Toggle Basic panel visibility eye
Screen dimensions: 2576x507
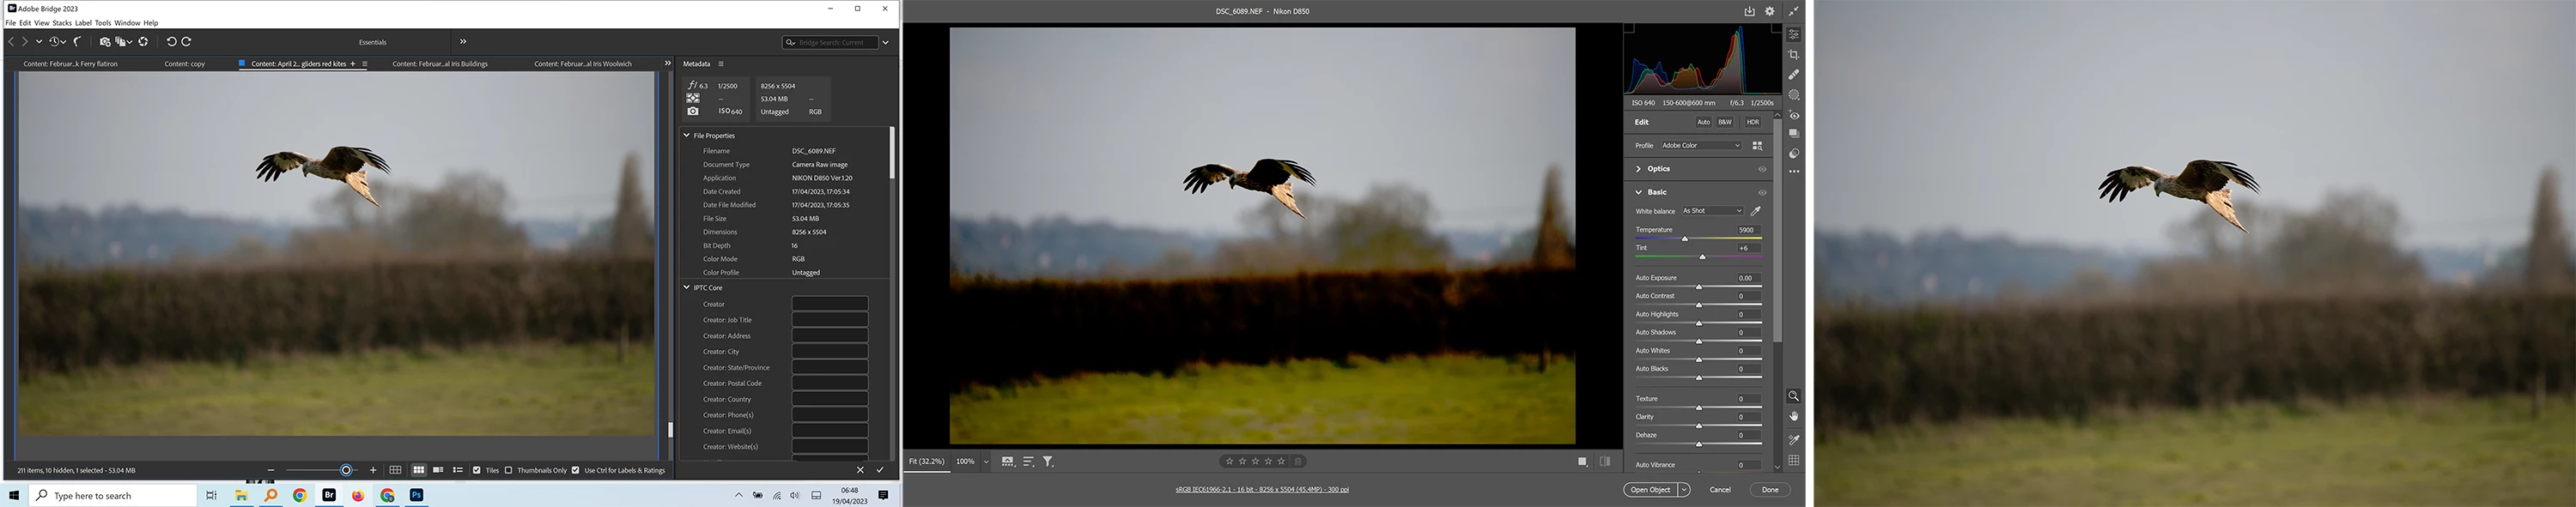pyautogui.click(x=1763, y=192)
